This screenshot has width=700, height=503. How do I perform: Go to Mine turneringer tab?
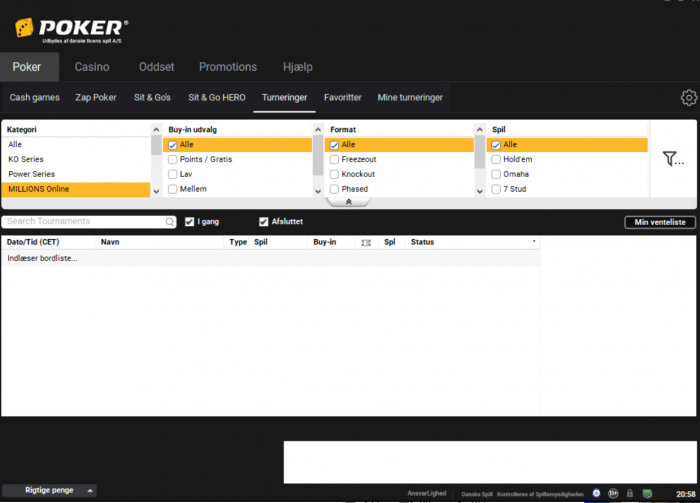(x=410, y=97)
